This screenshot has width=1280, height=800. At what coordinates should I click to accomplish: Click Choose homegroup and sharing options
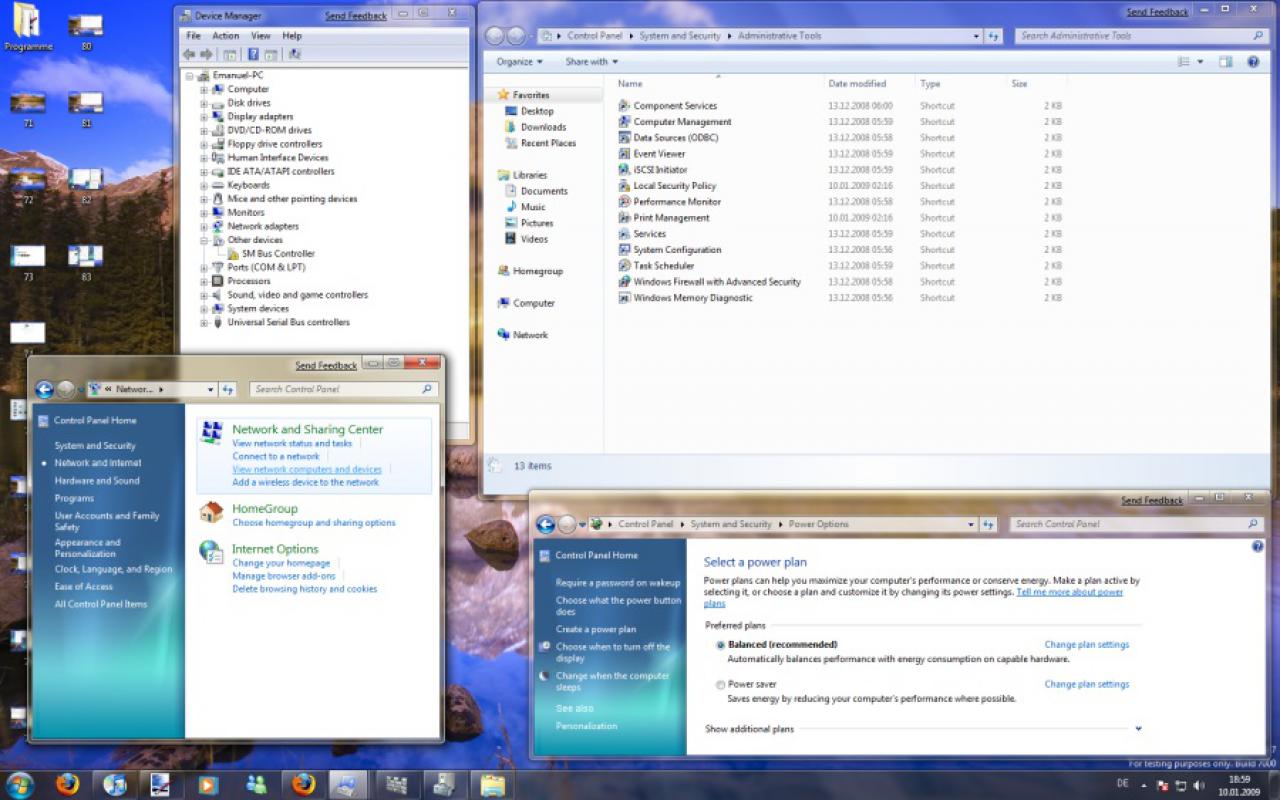(x=314, y=523)
